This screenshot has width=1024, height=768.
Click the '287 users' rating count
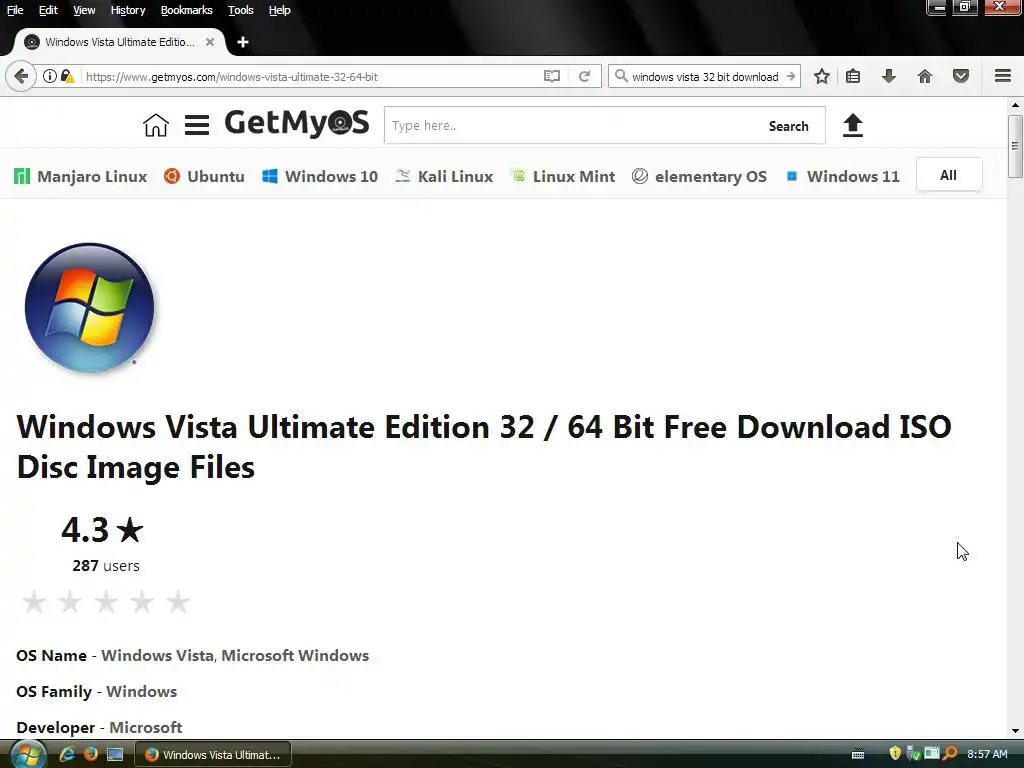(106, 566)
